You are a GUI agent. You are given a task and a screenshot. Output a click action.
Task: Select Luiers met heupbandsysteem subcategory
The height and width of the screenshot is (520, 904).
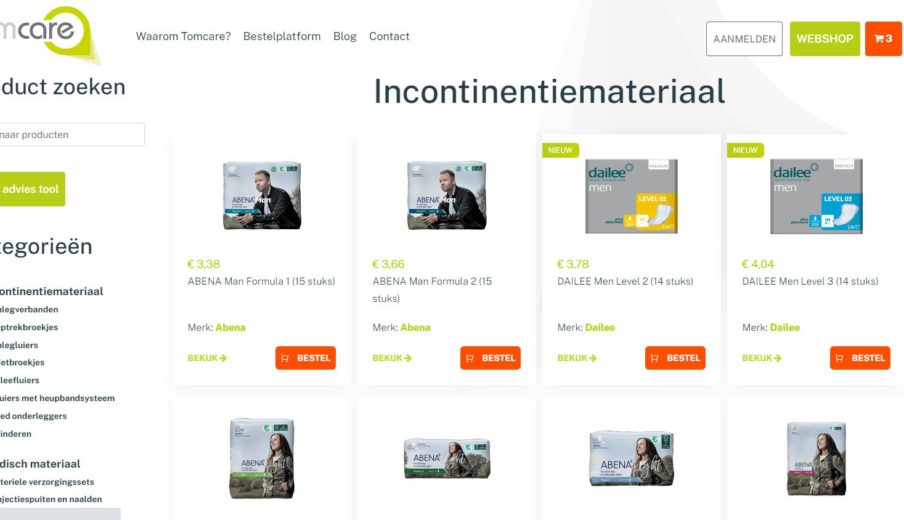coord(58,398)
